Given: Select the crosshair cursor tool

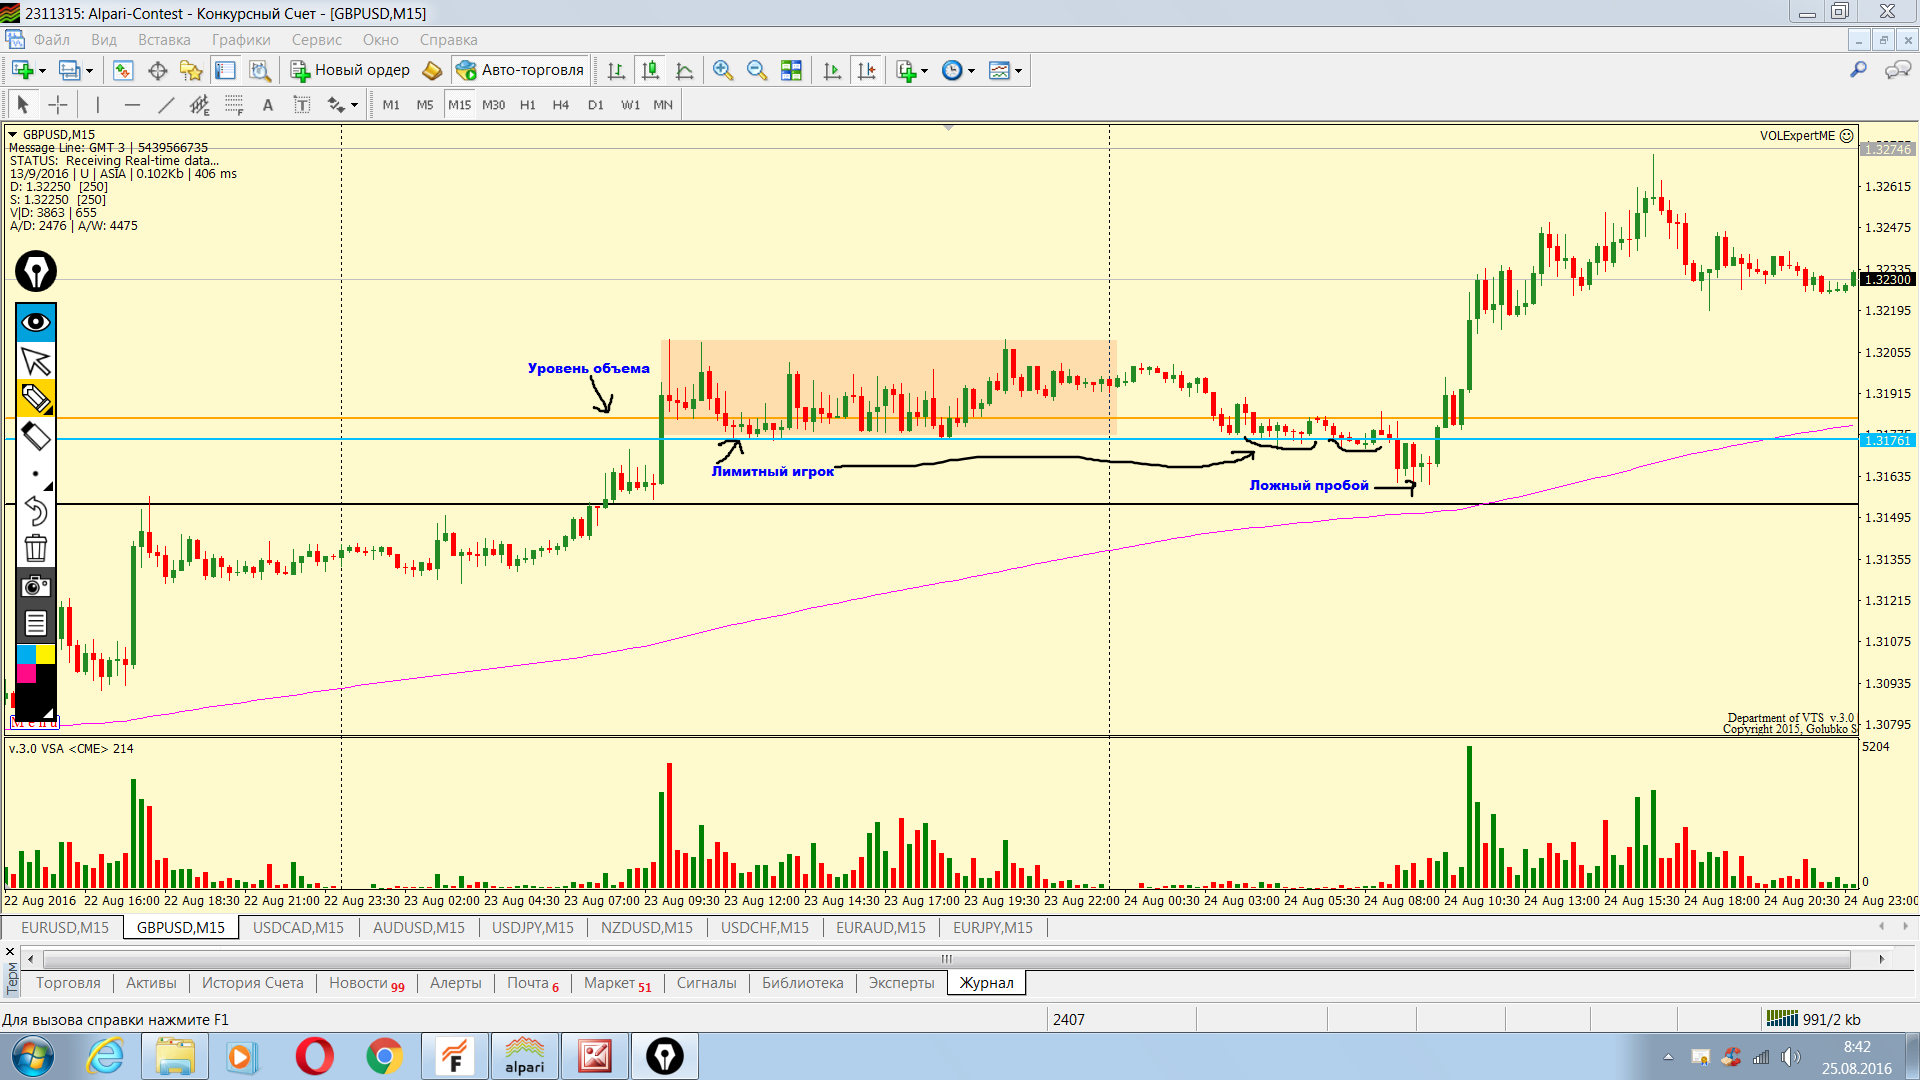Looking at the screenshot, I should [x=58, y=105].
